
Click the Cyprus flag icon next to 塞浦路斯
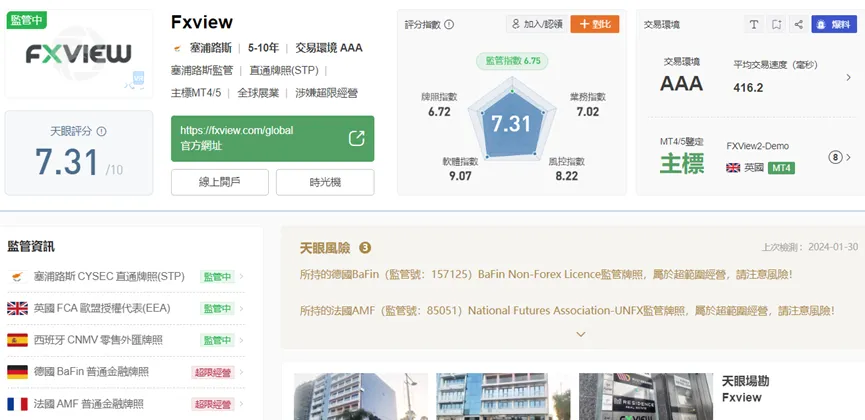tap(178, 49)
